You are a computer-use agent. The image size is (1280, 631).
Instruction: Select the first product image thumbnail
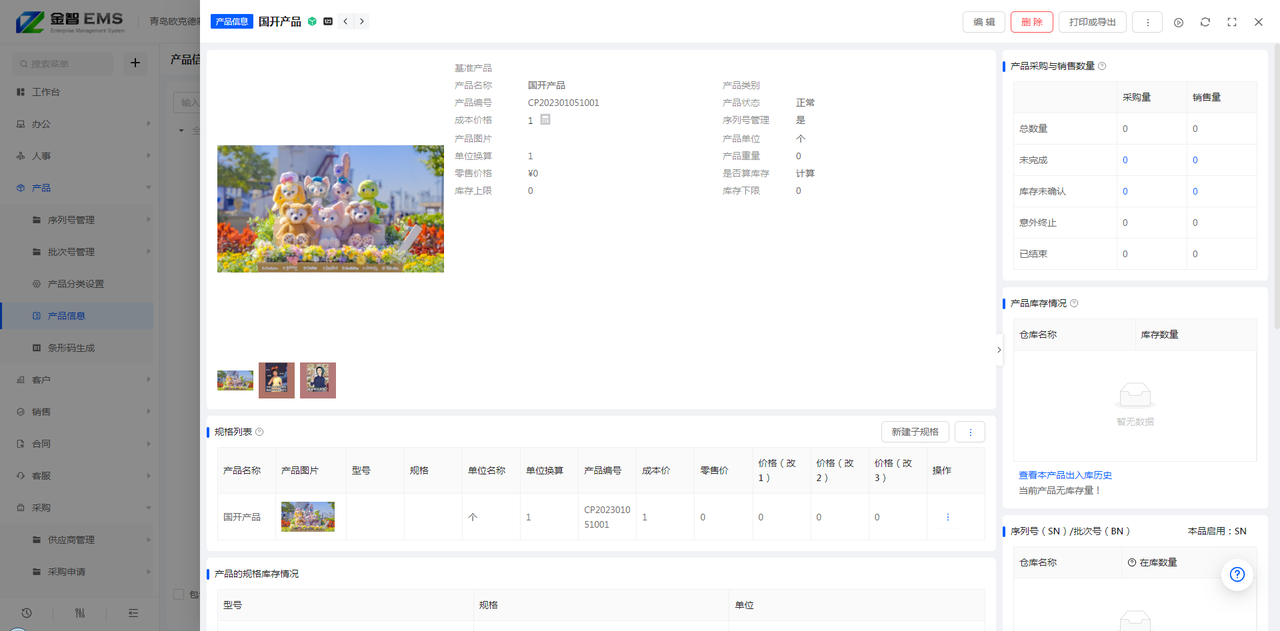(235, 380)
